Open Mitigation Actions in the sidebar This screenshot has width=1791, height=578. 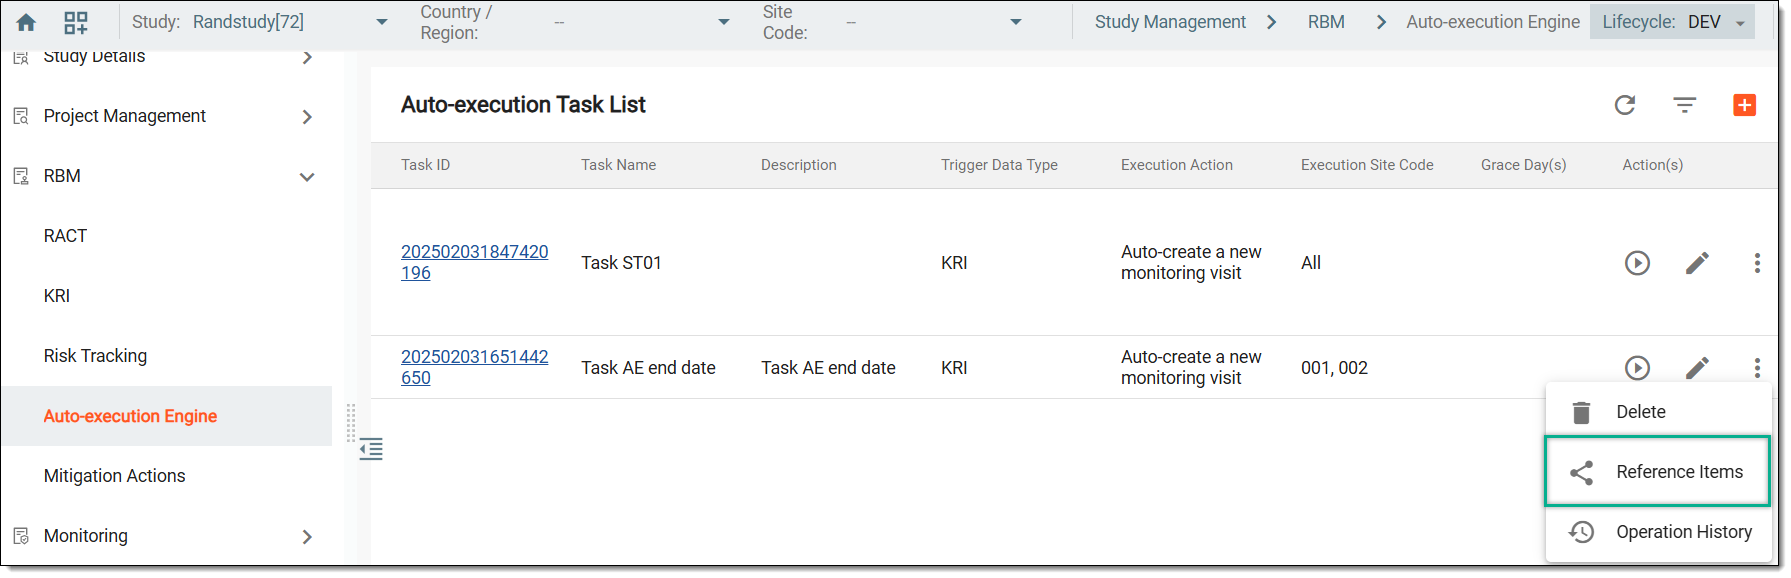tap(114, 476)
